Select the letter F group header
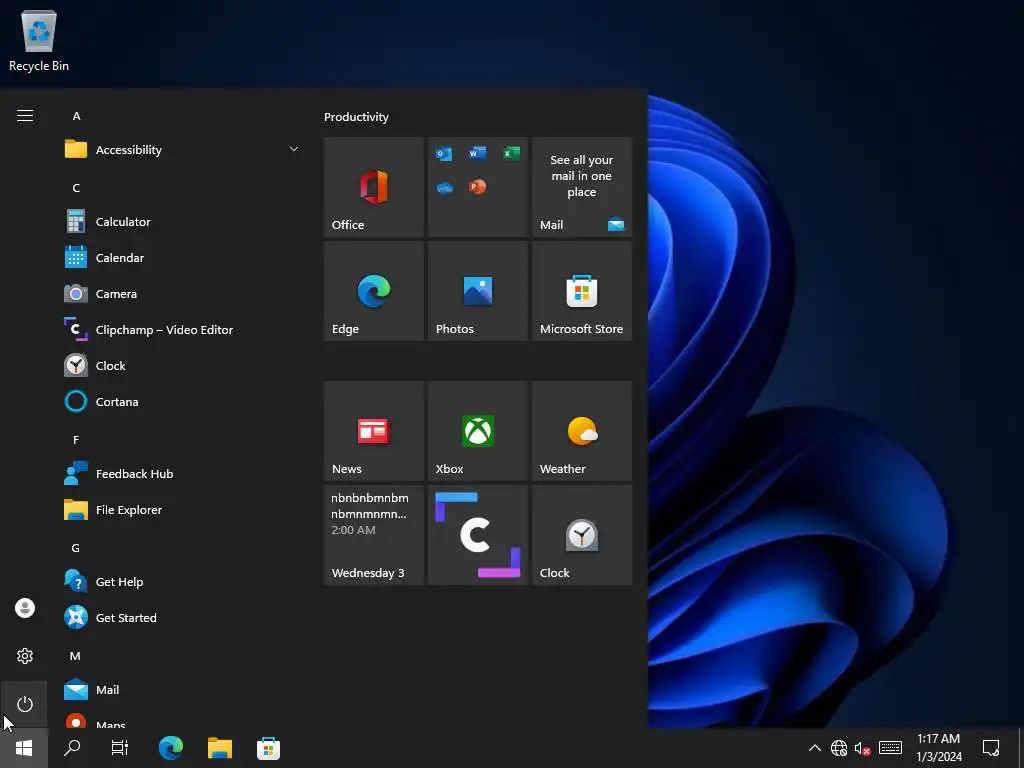Image resolution: width=1024 pixels, height=768 pixels. (x=76, y=440)
